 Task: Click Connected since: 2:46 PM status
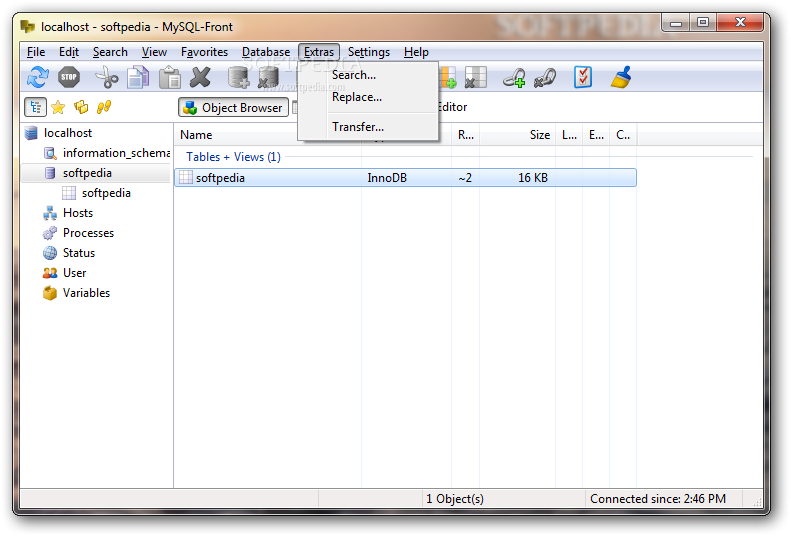pos(658,499)
